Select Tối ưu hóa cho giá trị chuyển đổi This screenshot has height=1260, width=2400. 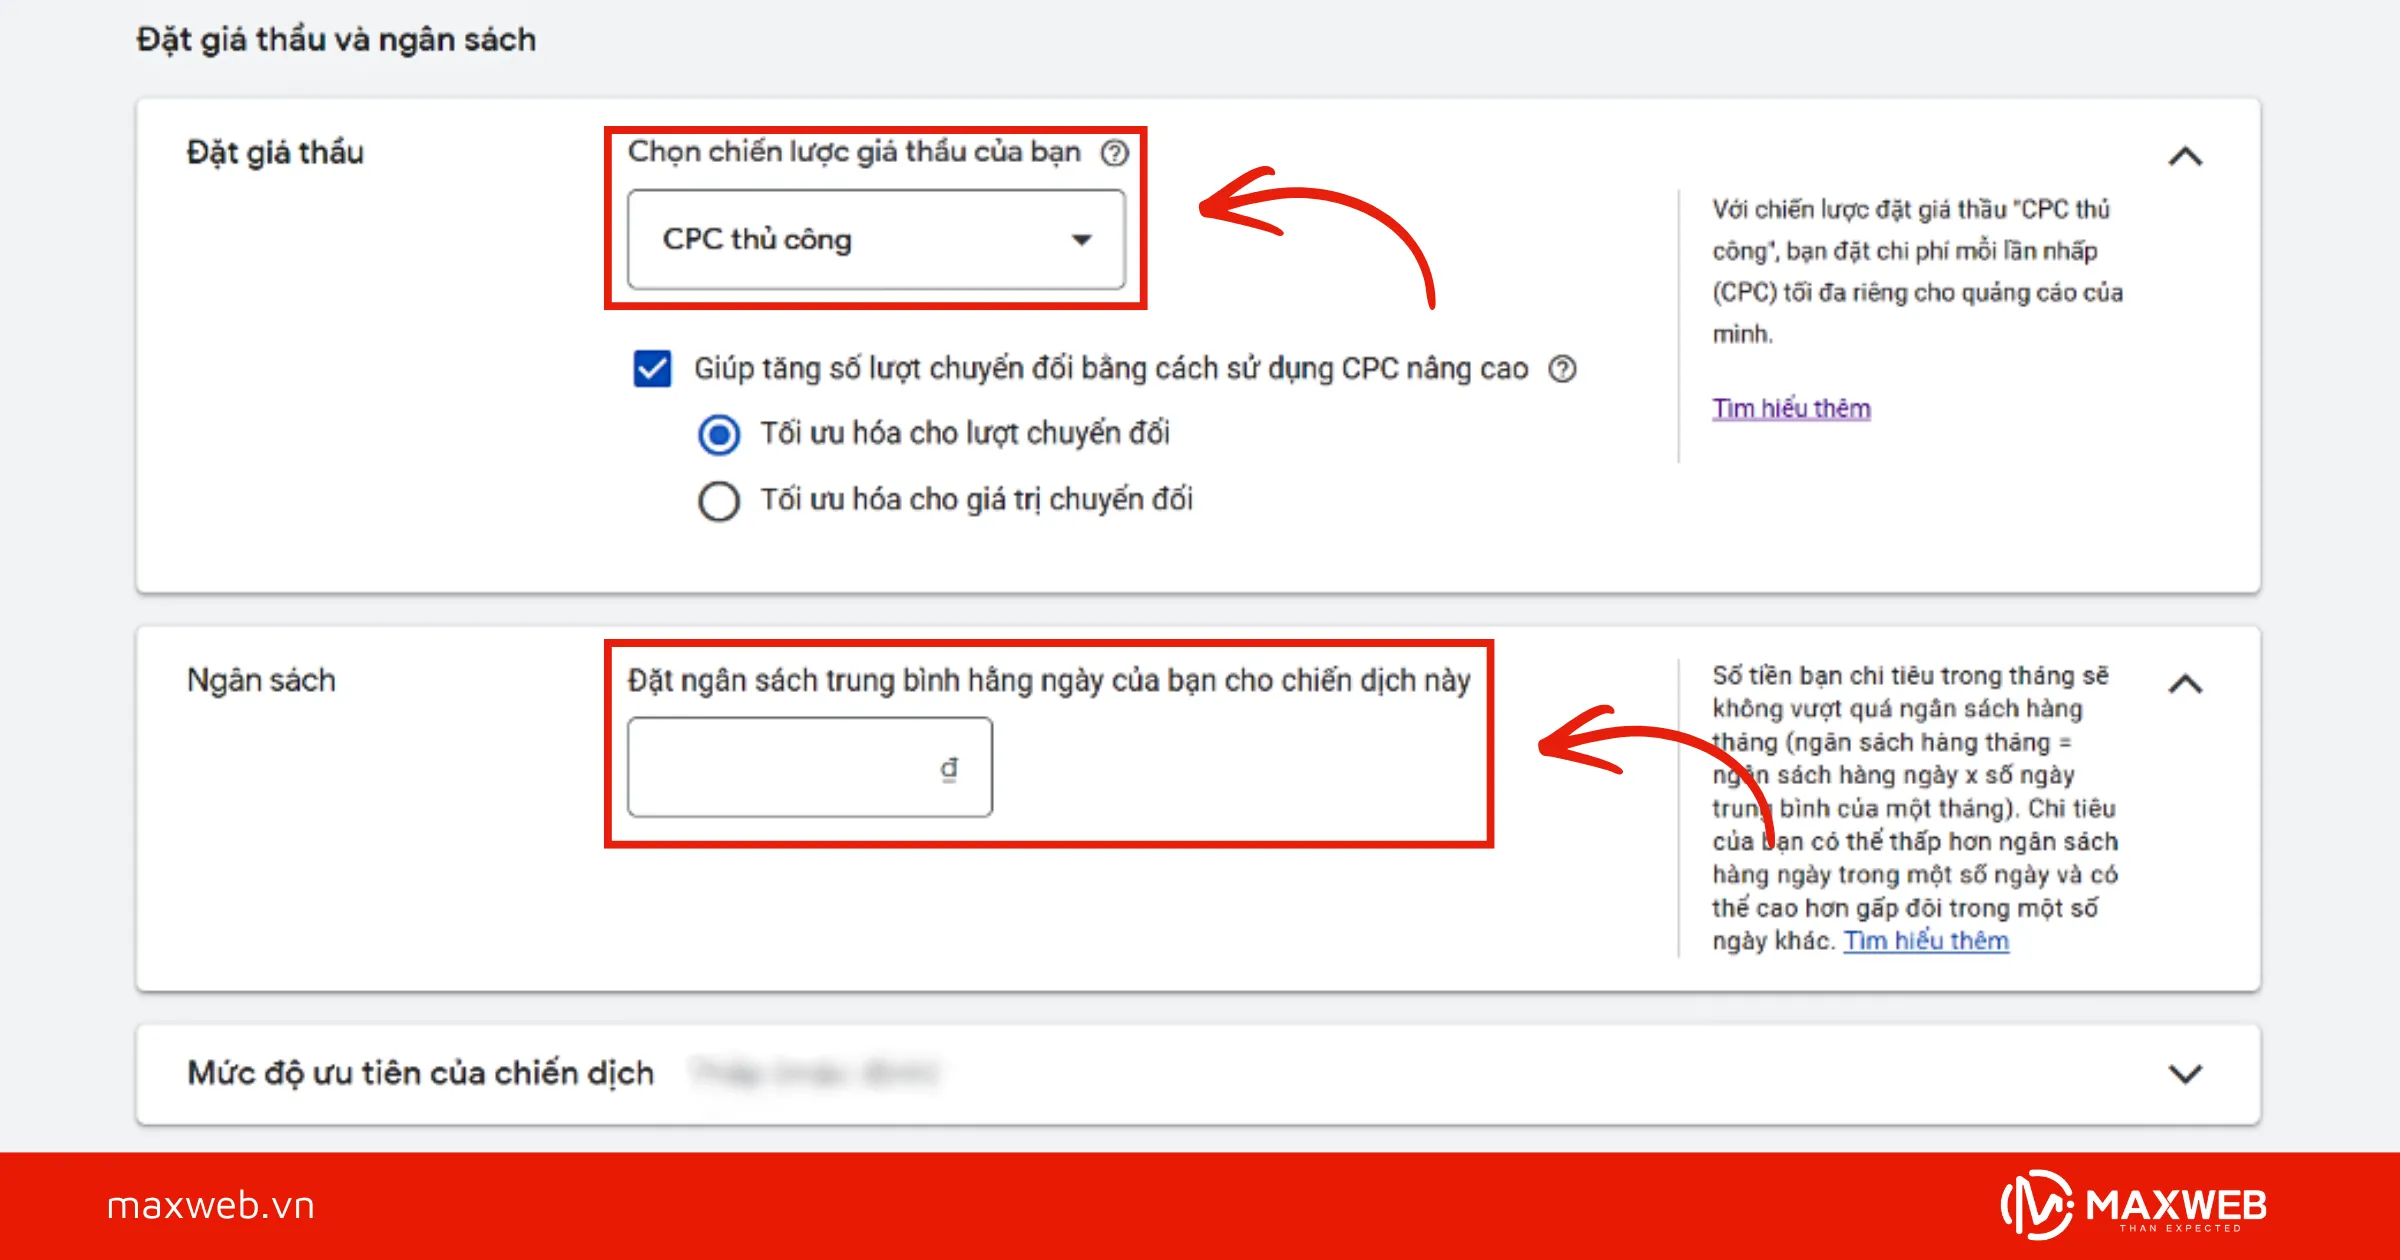719,501
